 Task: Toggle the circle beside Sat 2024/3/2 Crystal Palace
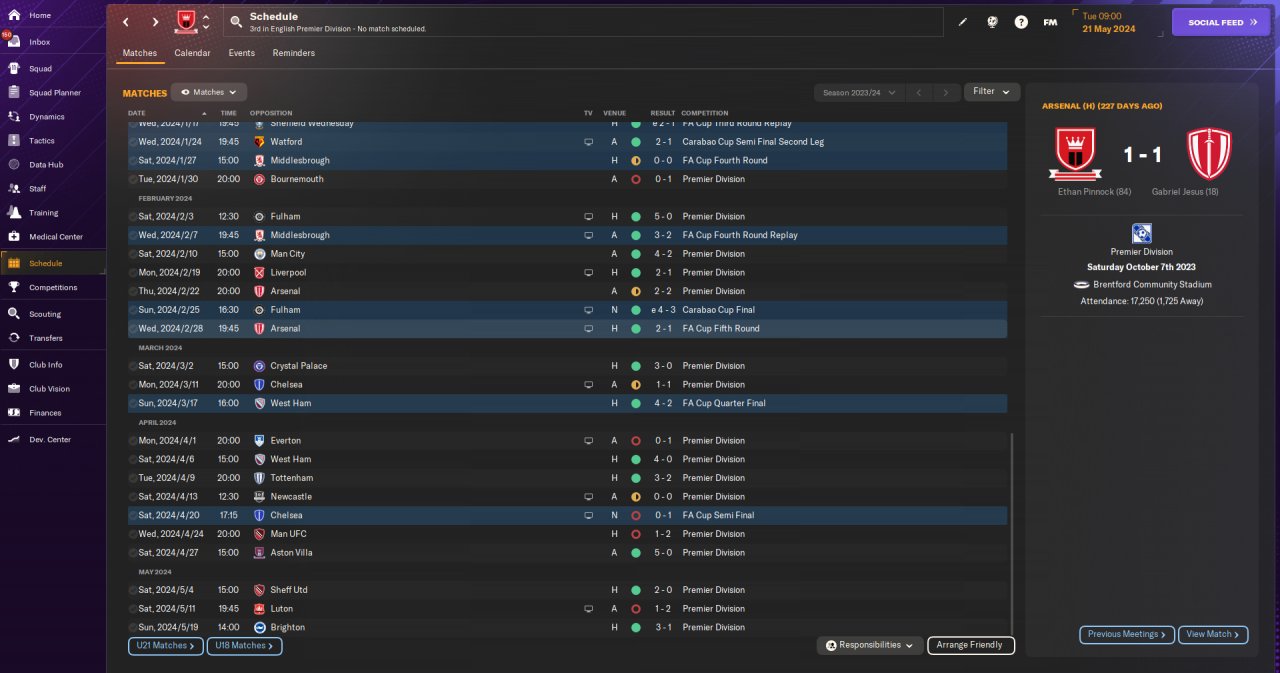133,366
